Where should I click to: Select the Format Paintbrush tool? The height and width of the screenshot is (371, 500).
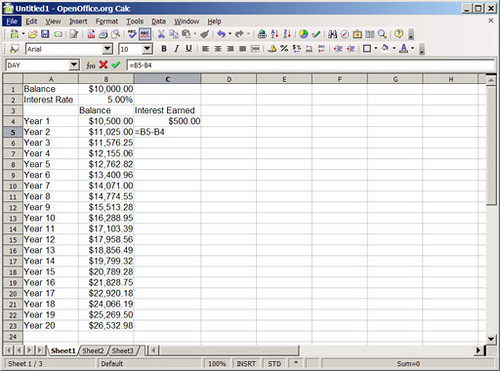[x=205, y=34]
